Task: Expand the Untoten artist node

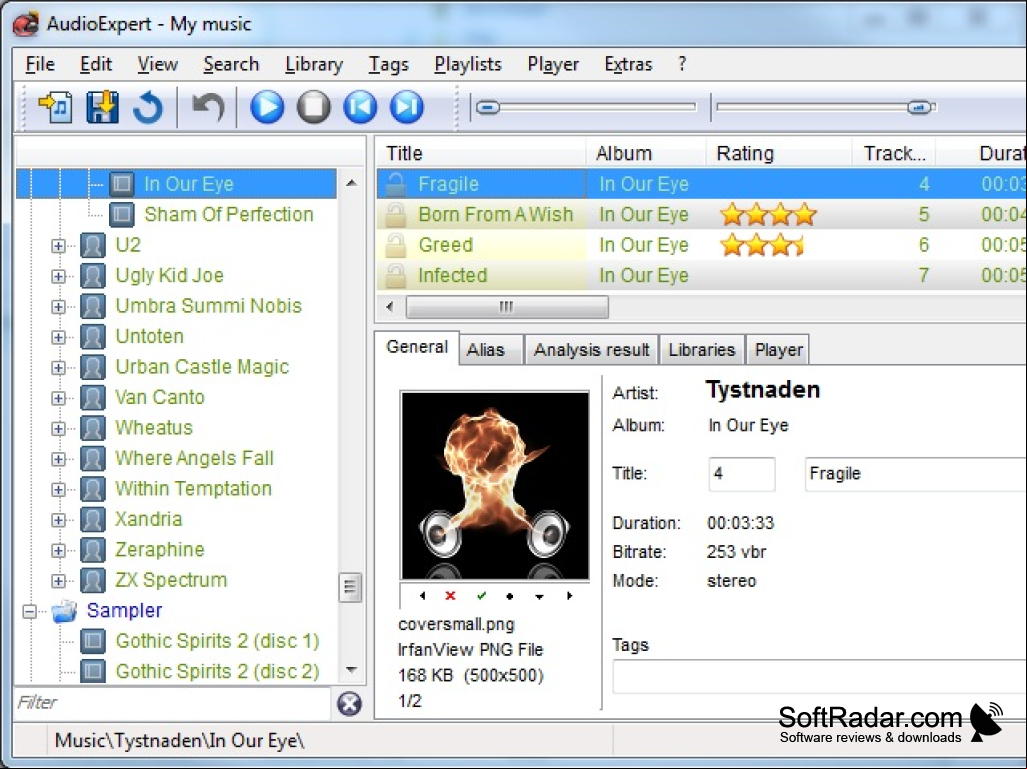Action: (58, 337)
